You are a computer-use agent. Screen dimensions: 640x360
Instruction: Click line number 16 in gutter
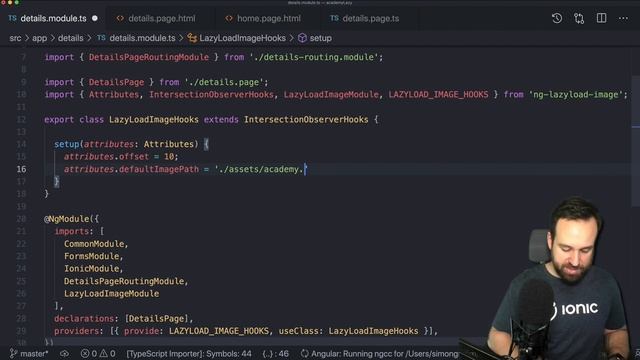pos(21,169)
